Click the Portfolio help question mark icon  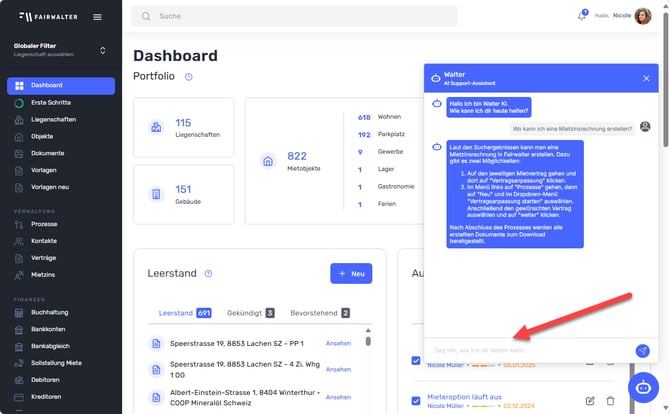tap(189, 77)
